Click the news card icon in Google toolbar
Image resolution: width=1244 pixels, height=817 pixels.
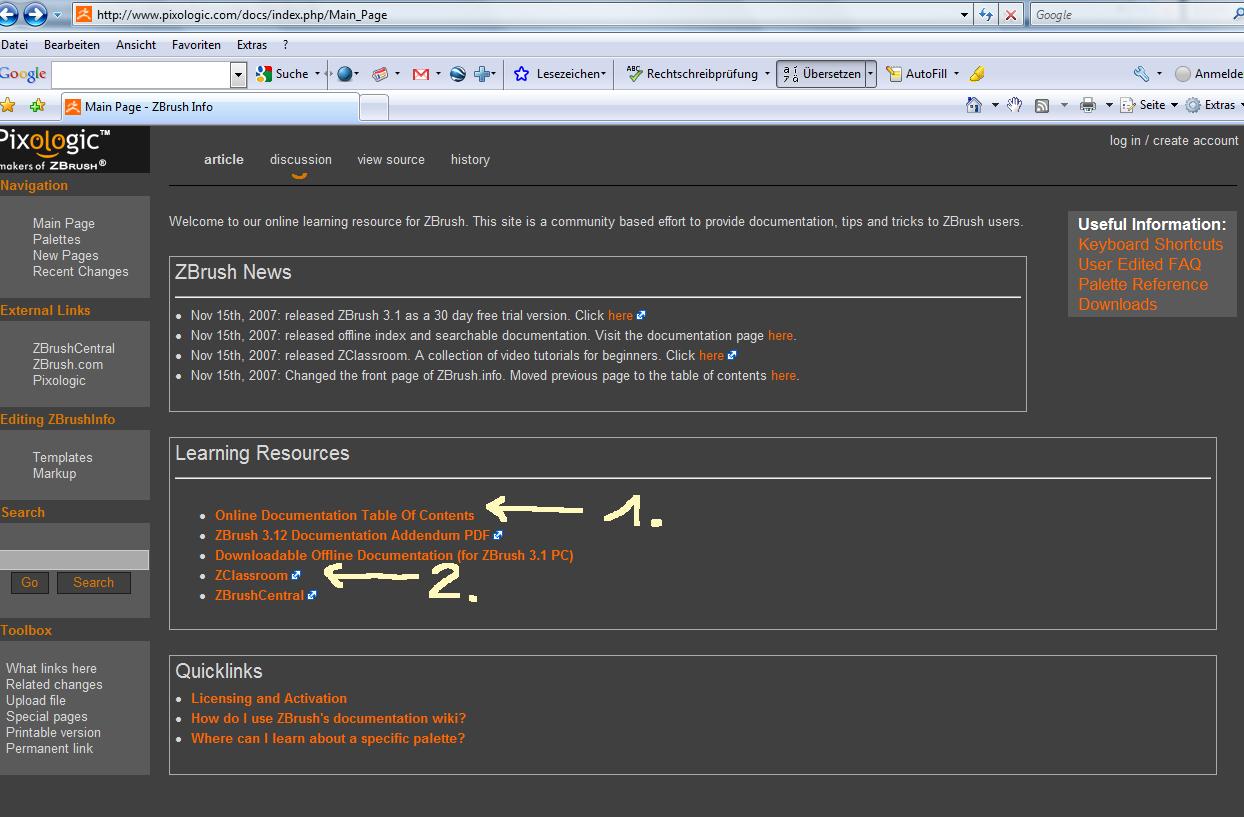pos(380,74)
